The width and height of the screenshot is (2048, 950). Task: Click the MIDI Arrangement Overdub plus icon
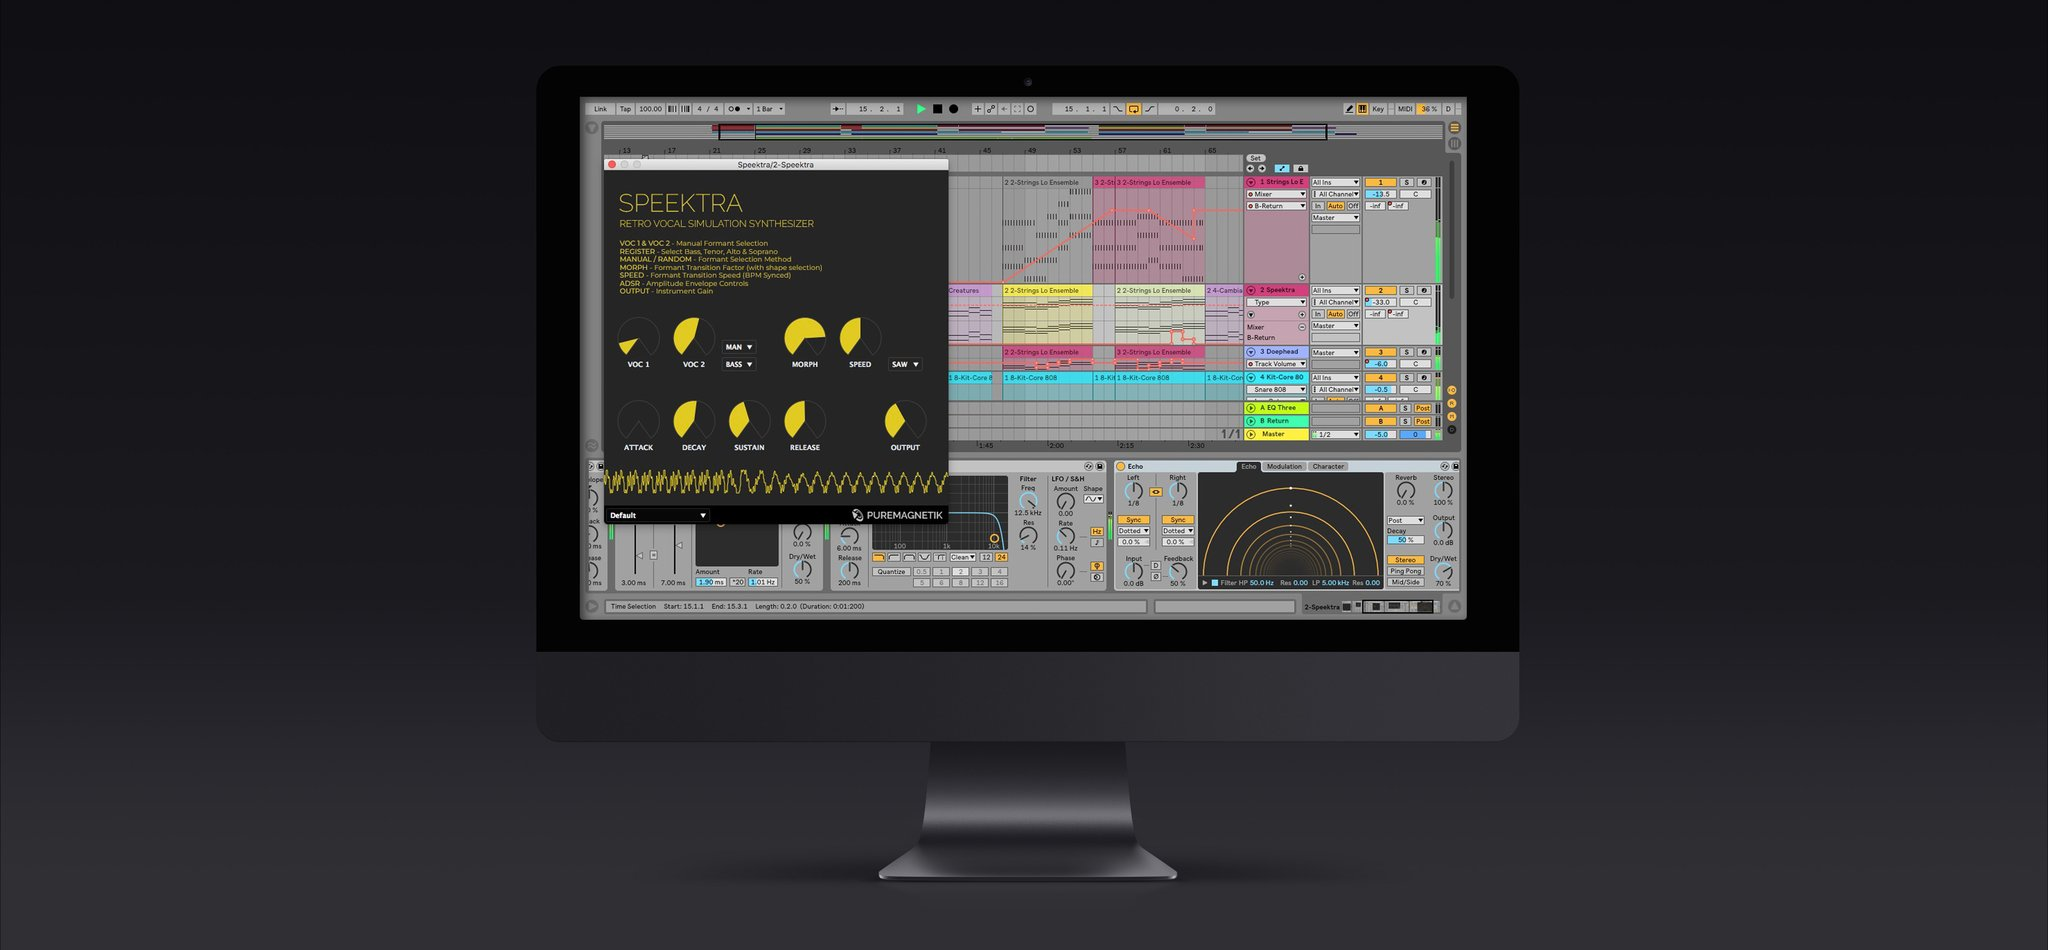(978, 109)
